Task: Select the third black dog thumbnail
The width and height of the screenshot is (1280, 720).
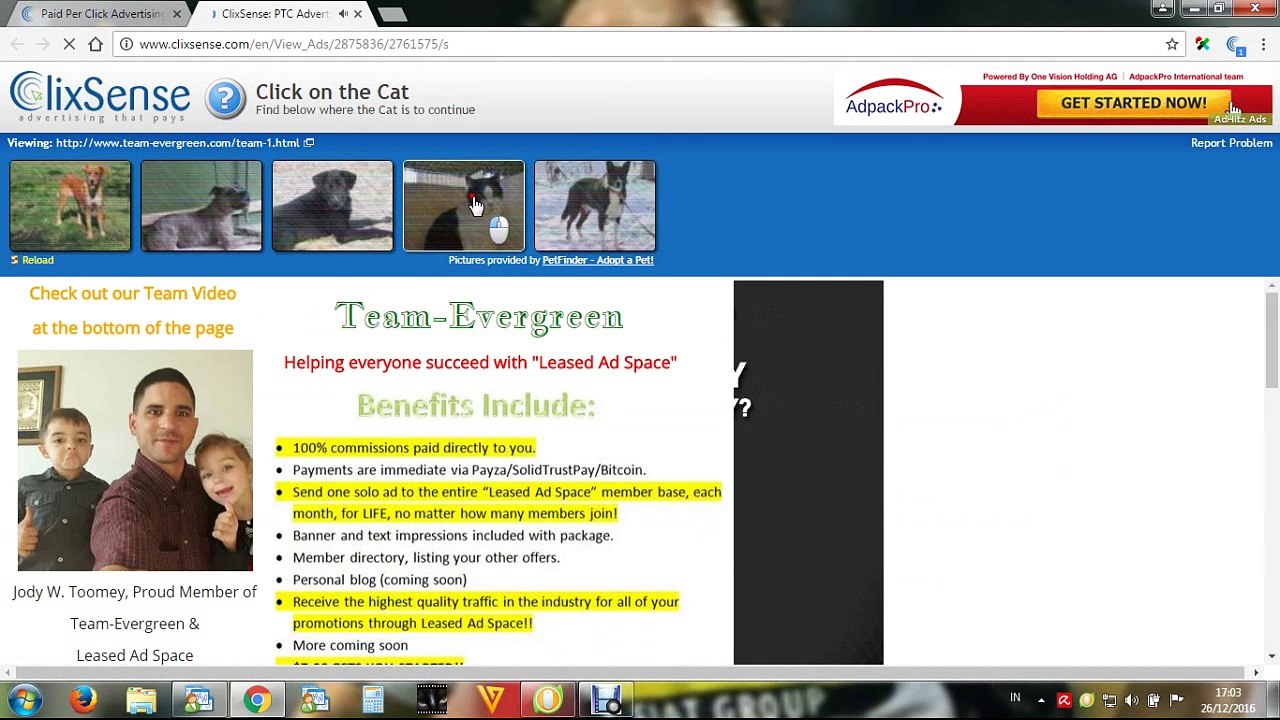Action: pos(332,205)
